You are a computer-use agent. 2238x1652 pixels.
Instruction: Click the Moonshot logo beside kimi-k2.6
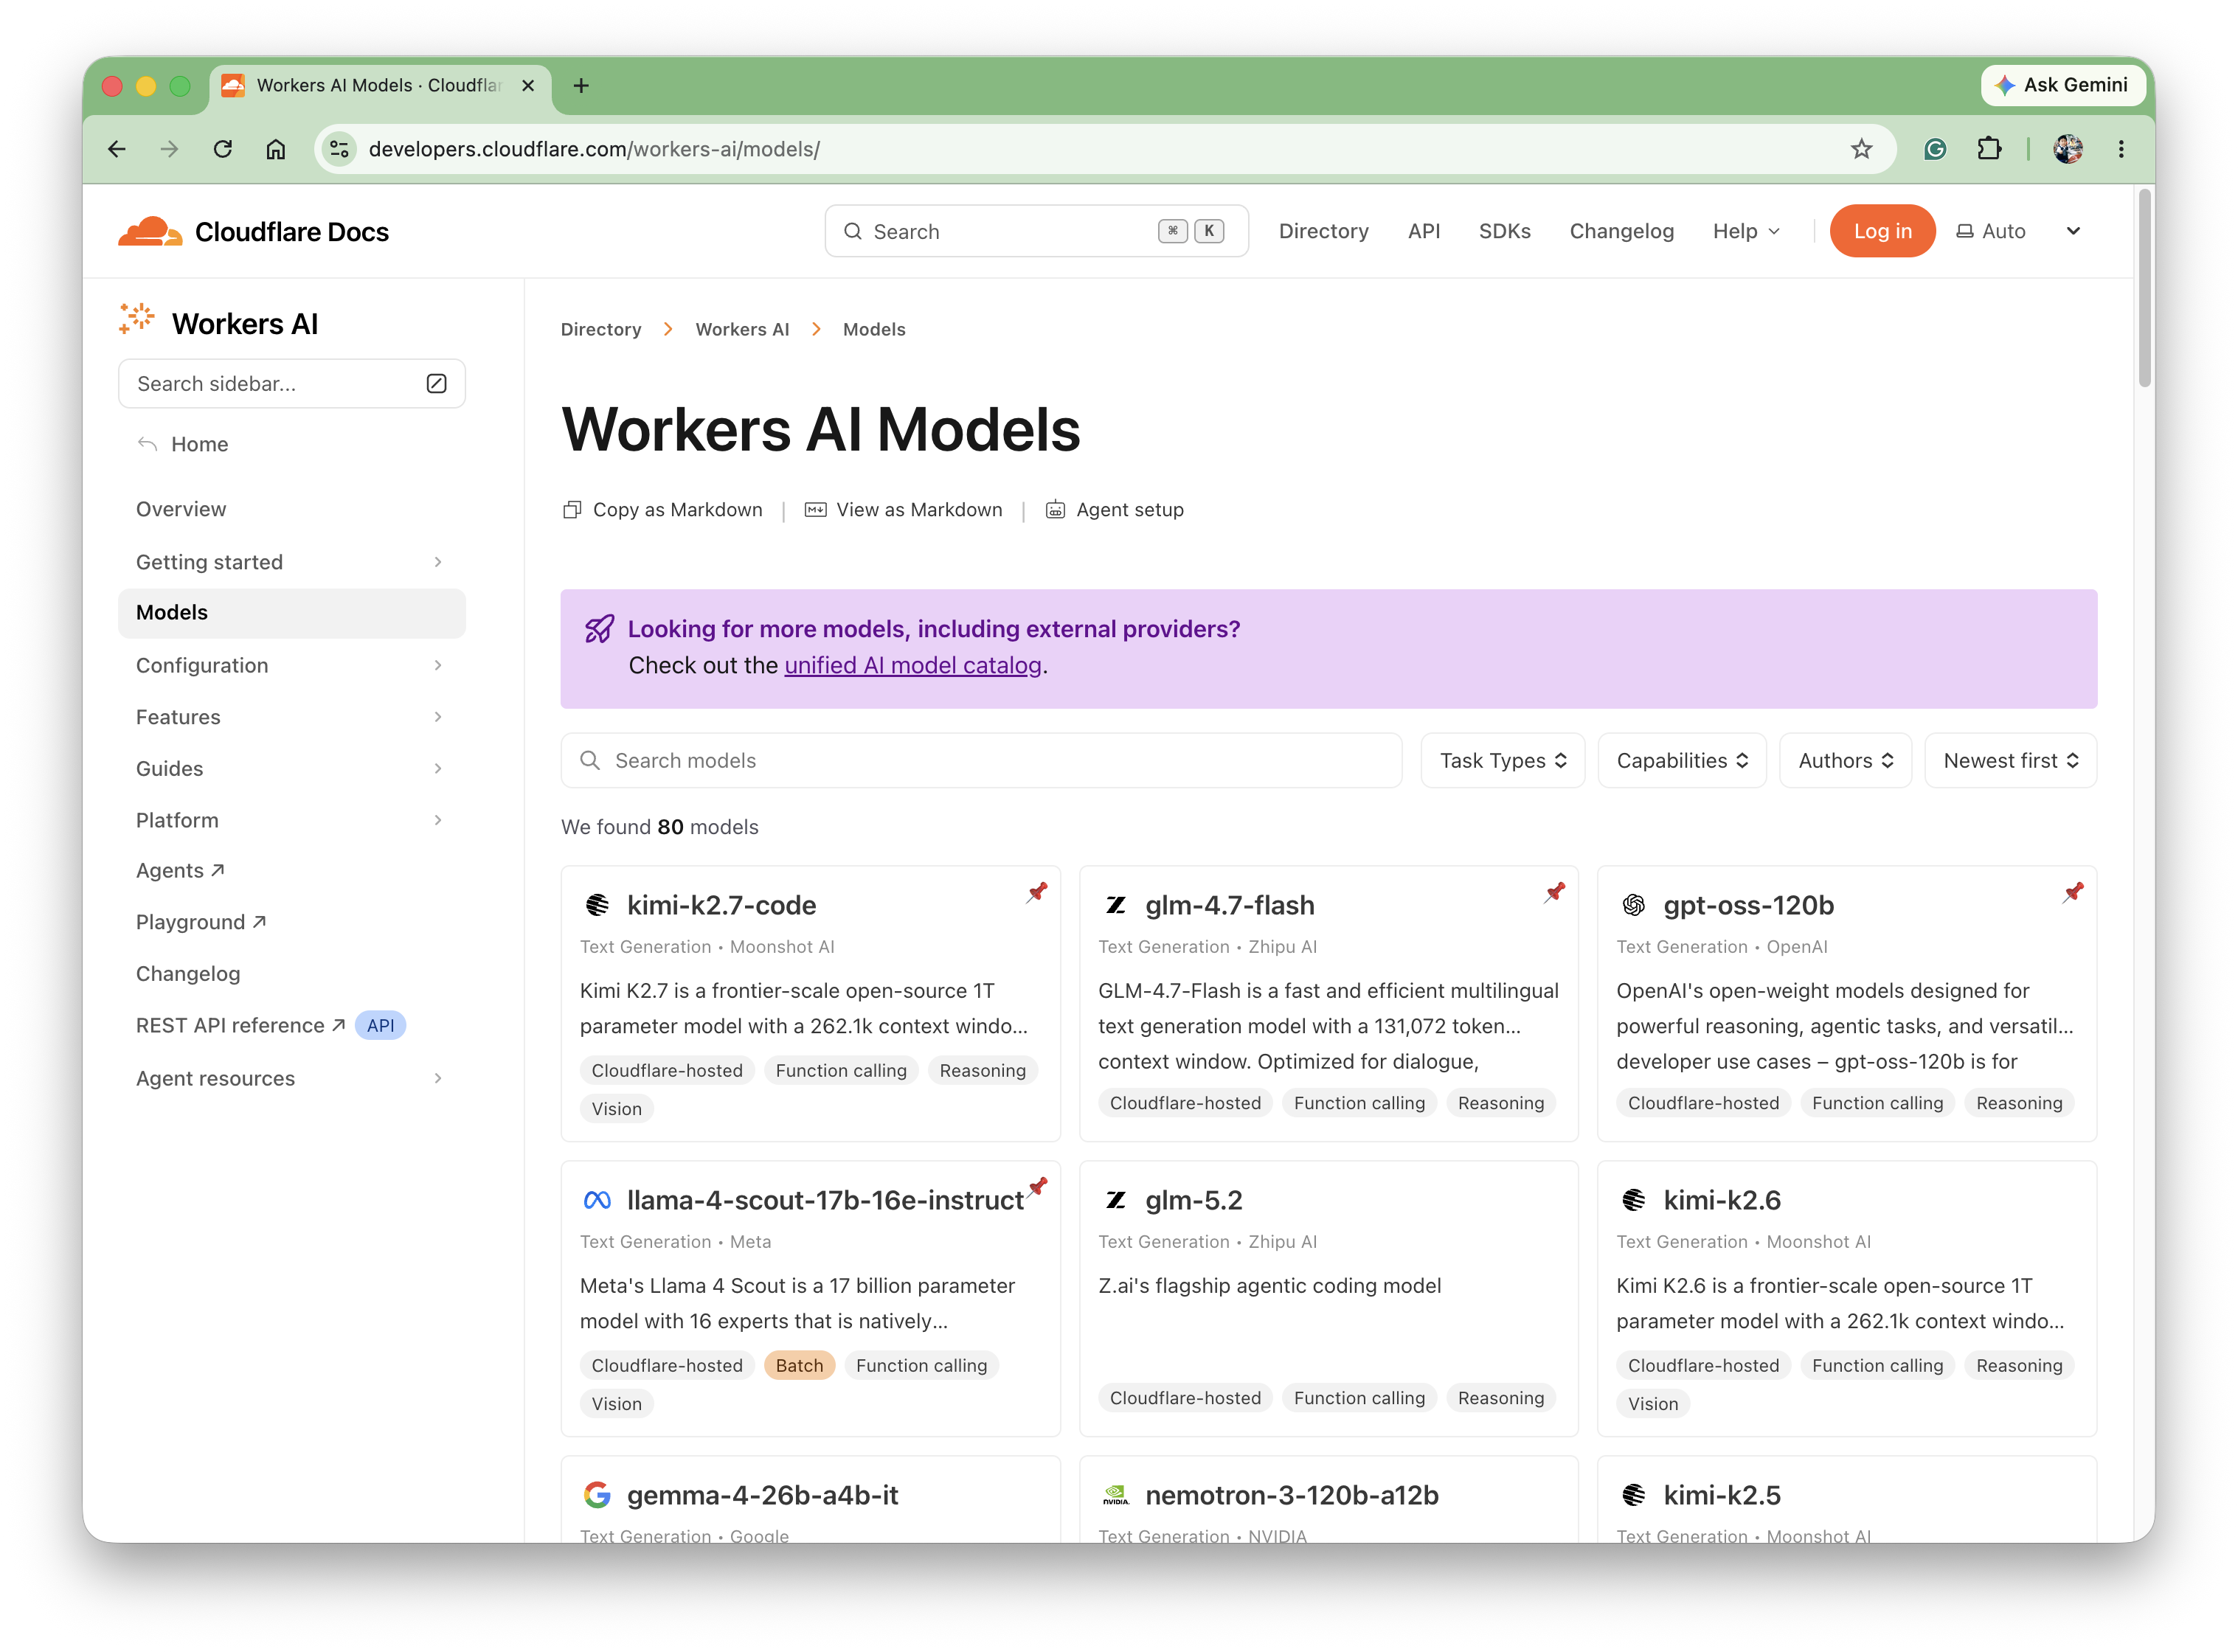coord(1634,1200)
